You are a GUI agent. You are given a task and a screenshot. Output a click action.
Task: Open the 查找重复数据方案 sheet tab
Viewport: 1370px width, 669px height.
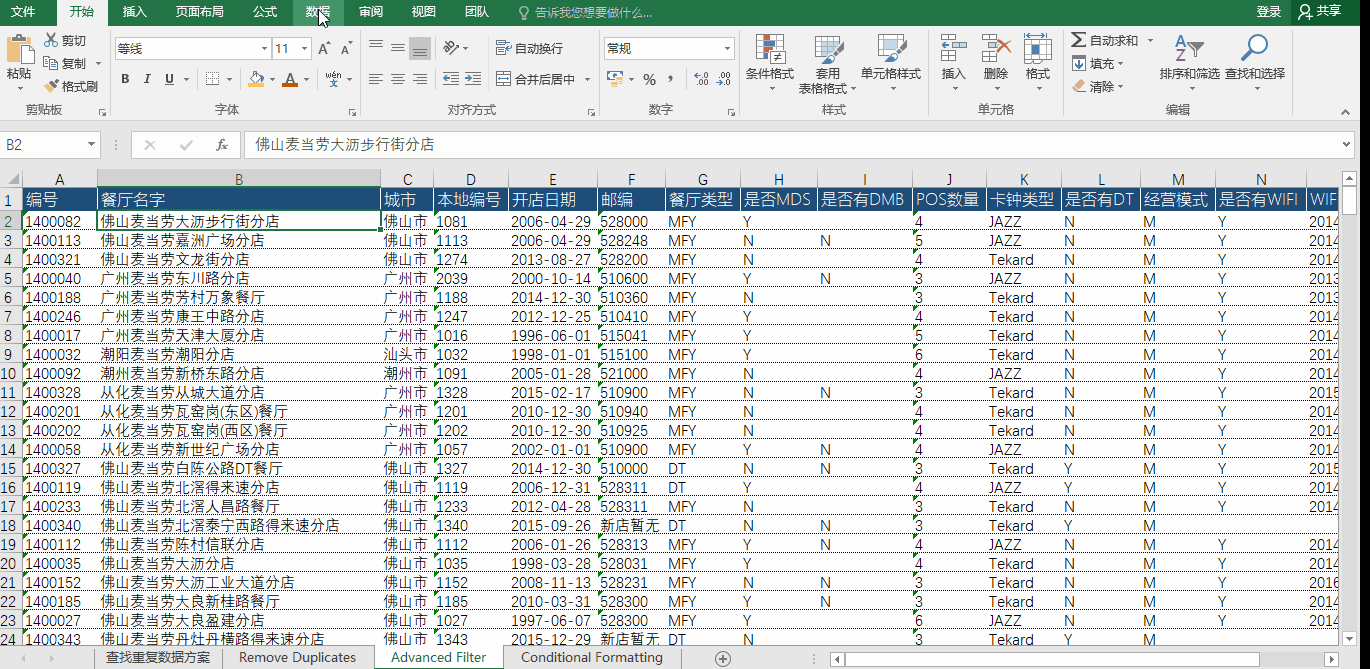click(x=158, y=658)
